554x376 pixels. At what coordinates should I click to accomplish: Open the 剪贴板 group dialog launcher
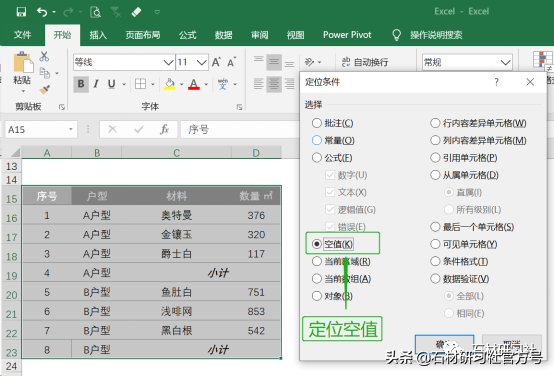click(62, 107)
